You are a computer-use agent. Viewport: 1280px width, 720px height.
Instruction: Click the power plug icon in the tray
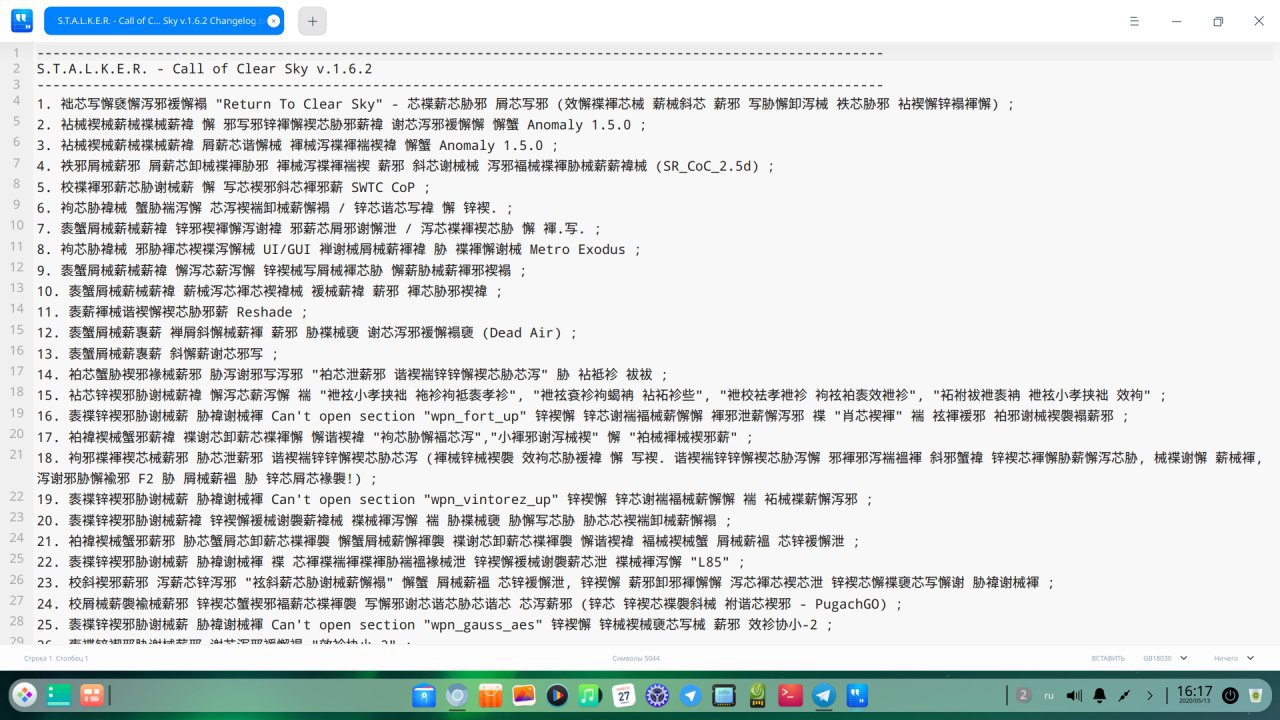(x=1125, y=695)
